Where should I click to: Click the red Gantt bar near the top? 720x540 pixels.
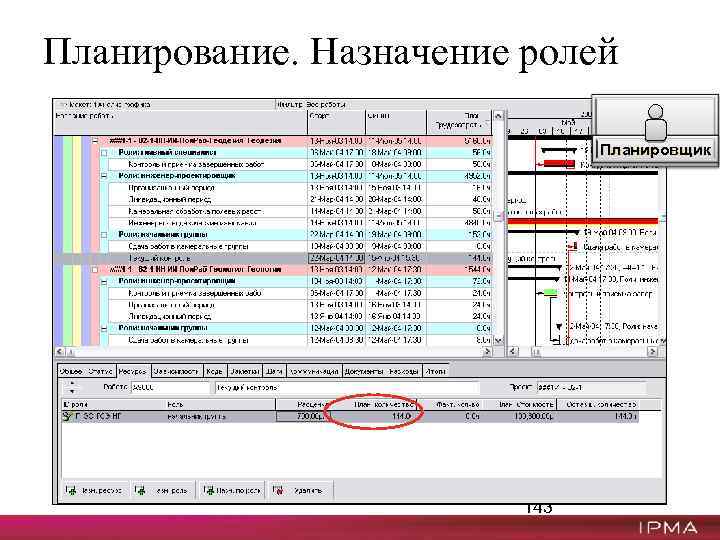point(559,163)
